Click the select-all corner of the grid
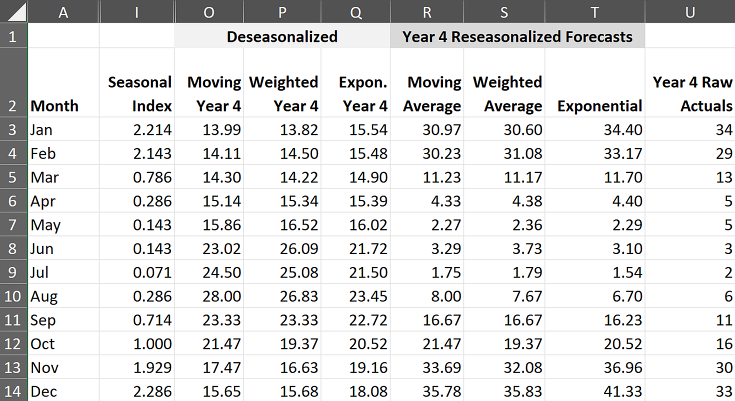Screen dimensions: 735x401 [13, 12]
